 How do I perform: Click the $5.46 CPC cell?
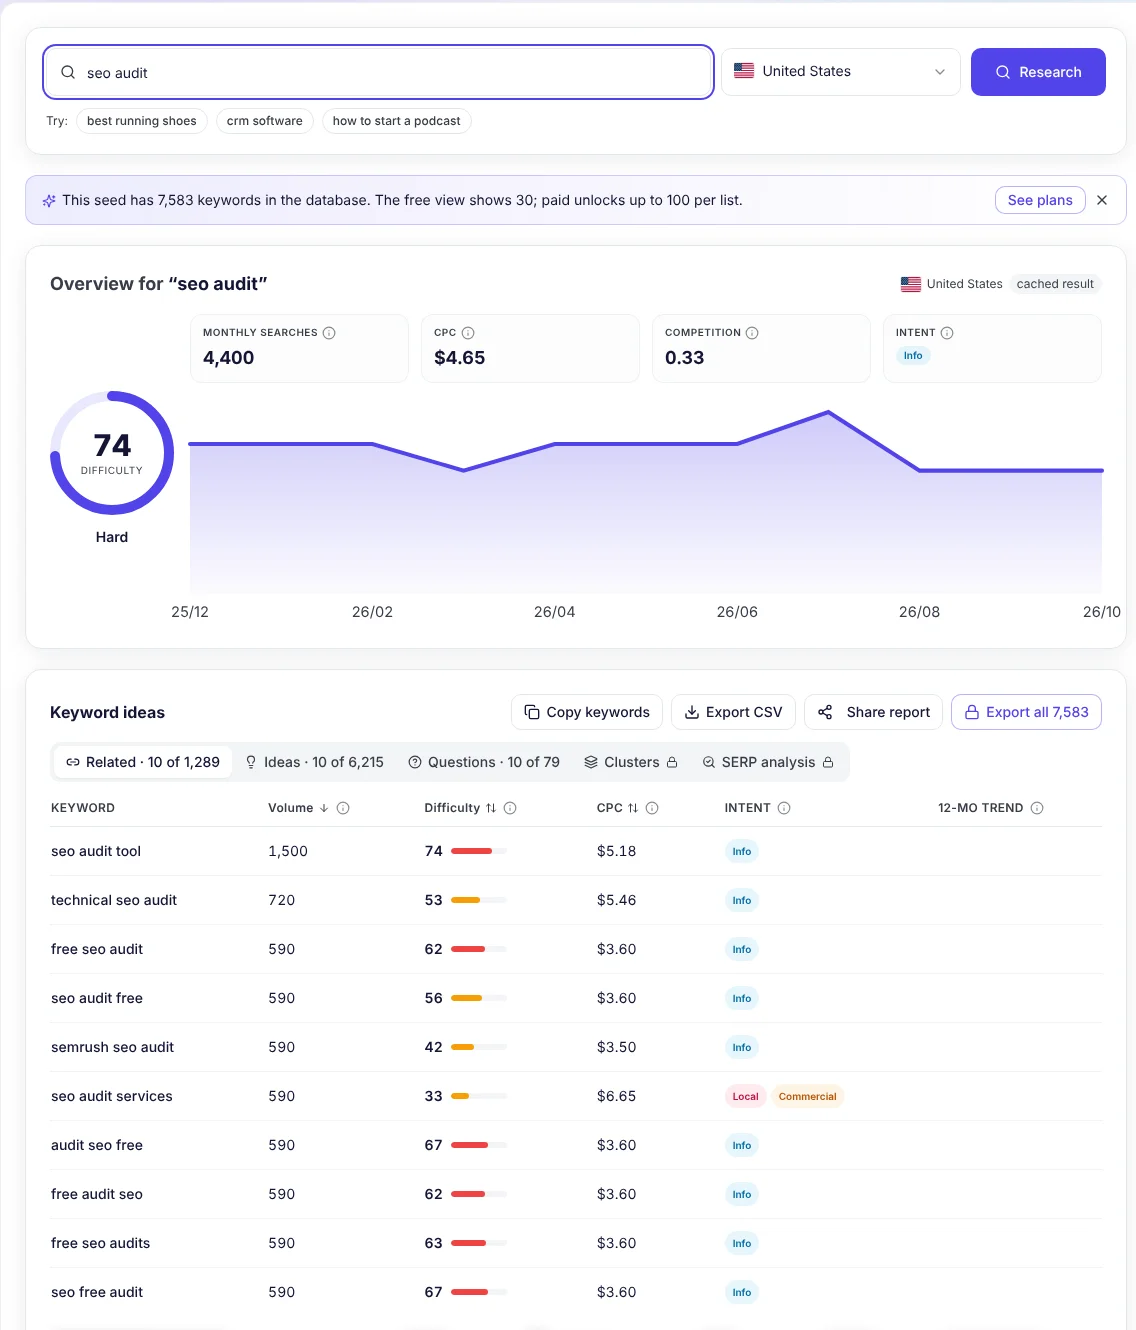617,900
